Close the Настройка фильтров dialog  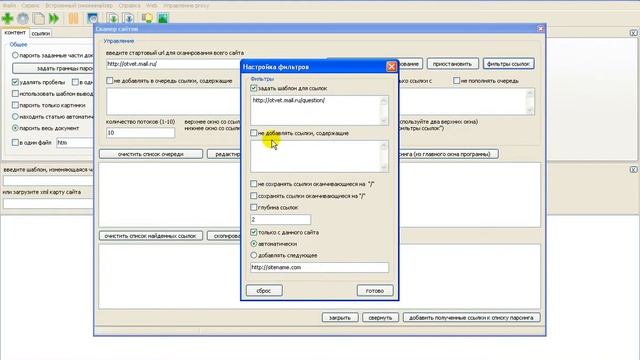(391, 67)
